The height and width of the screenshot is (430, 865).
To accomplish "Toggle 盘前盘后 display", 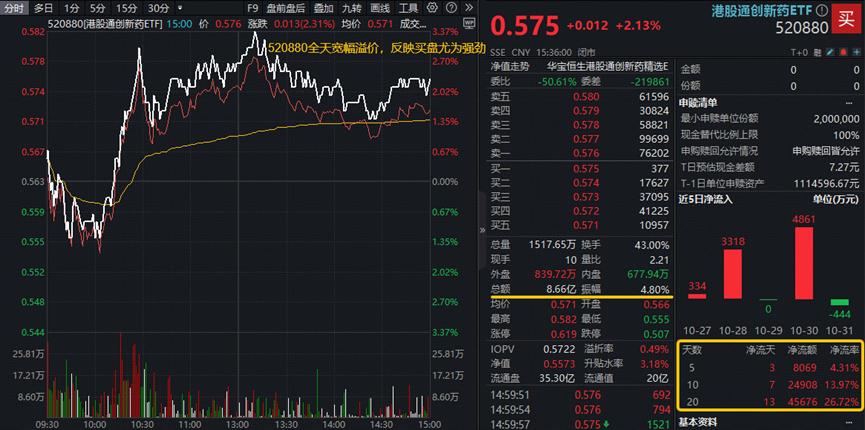I will (285, 8).
